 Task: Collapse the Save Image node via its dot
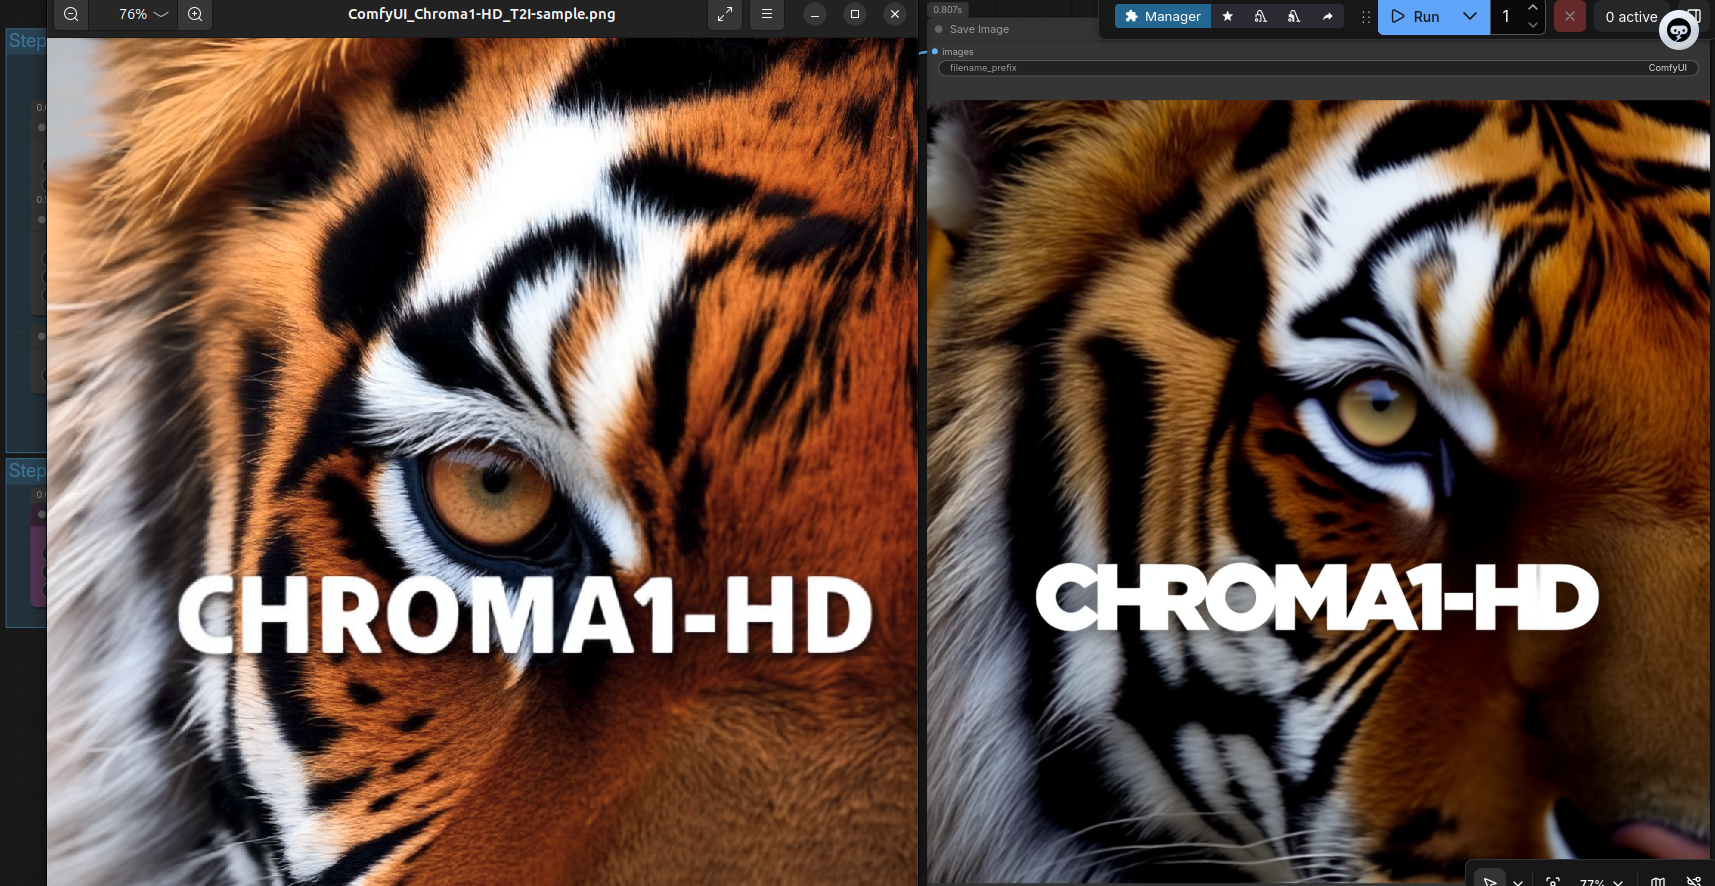pos(939,29)
